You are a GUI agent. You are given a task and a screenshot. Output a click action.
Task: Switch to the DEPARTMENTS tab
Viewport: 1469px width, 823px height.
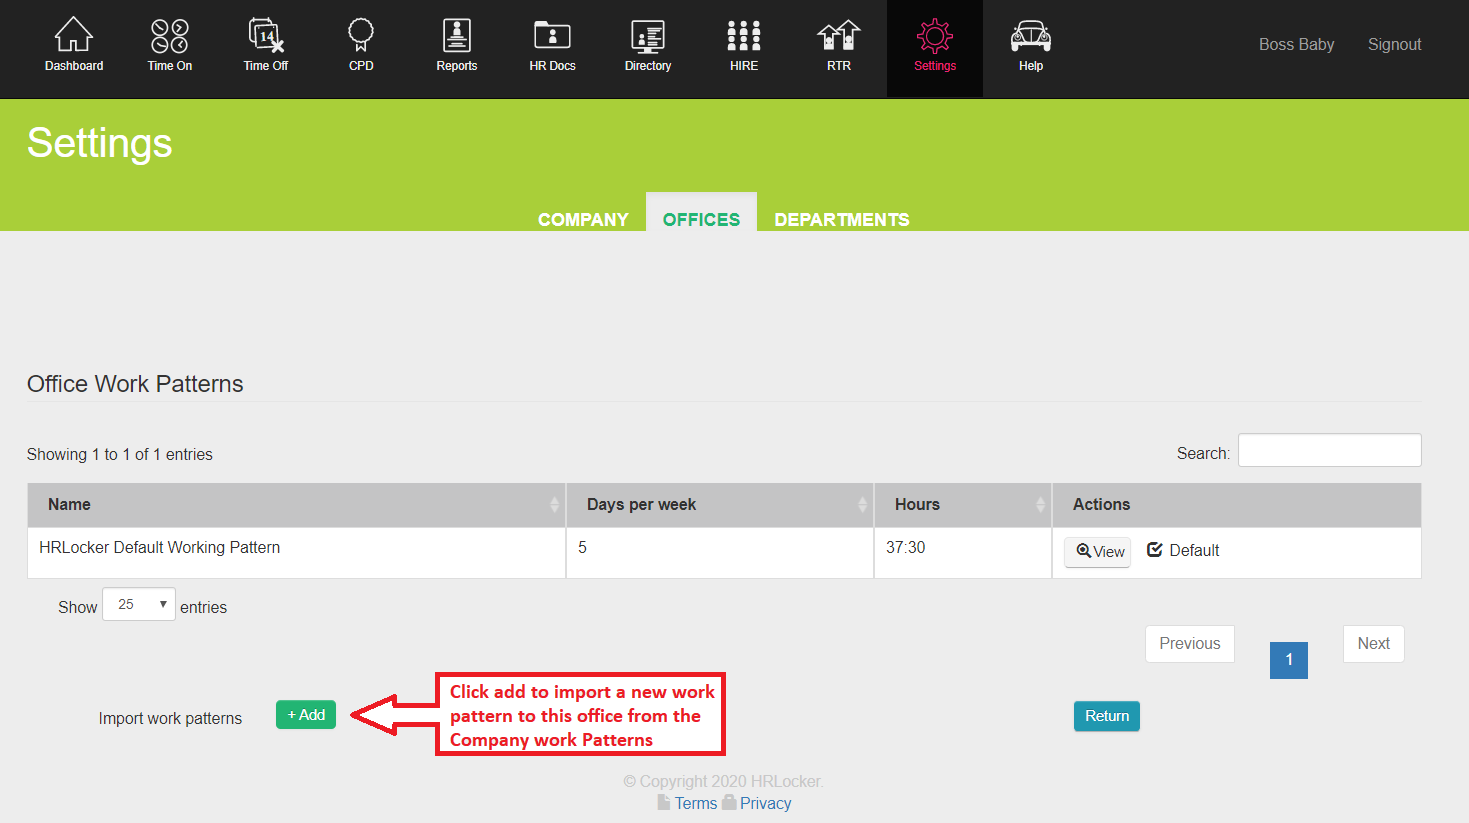coord(841,219)
